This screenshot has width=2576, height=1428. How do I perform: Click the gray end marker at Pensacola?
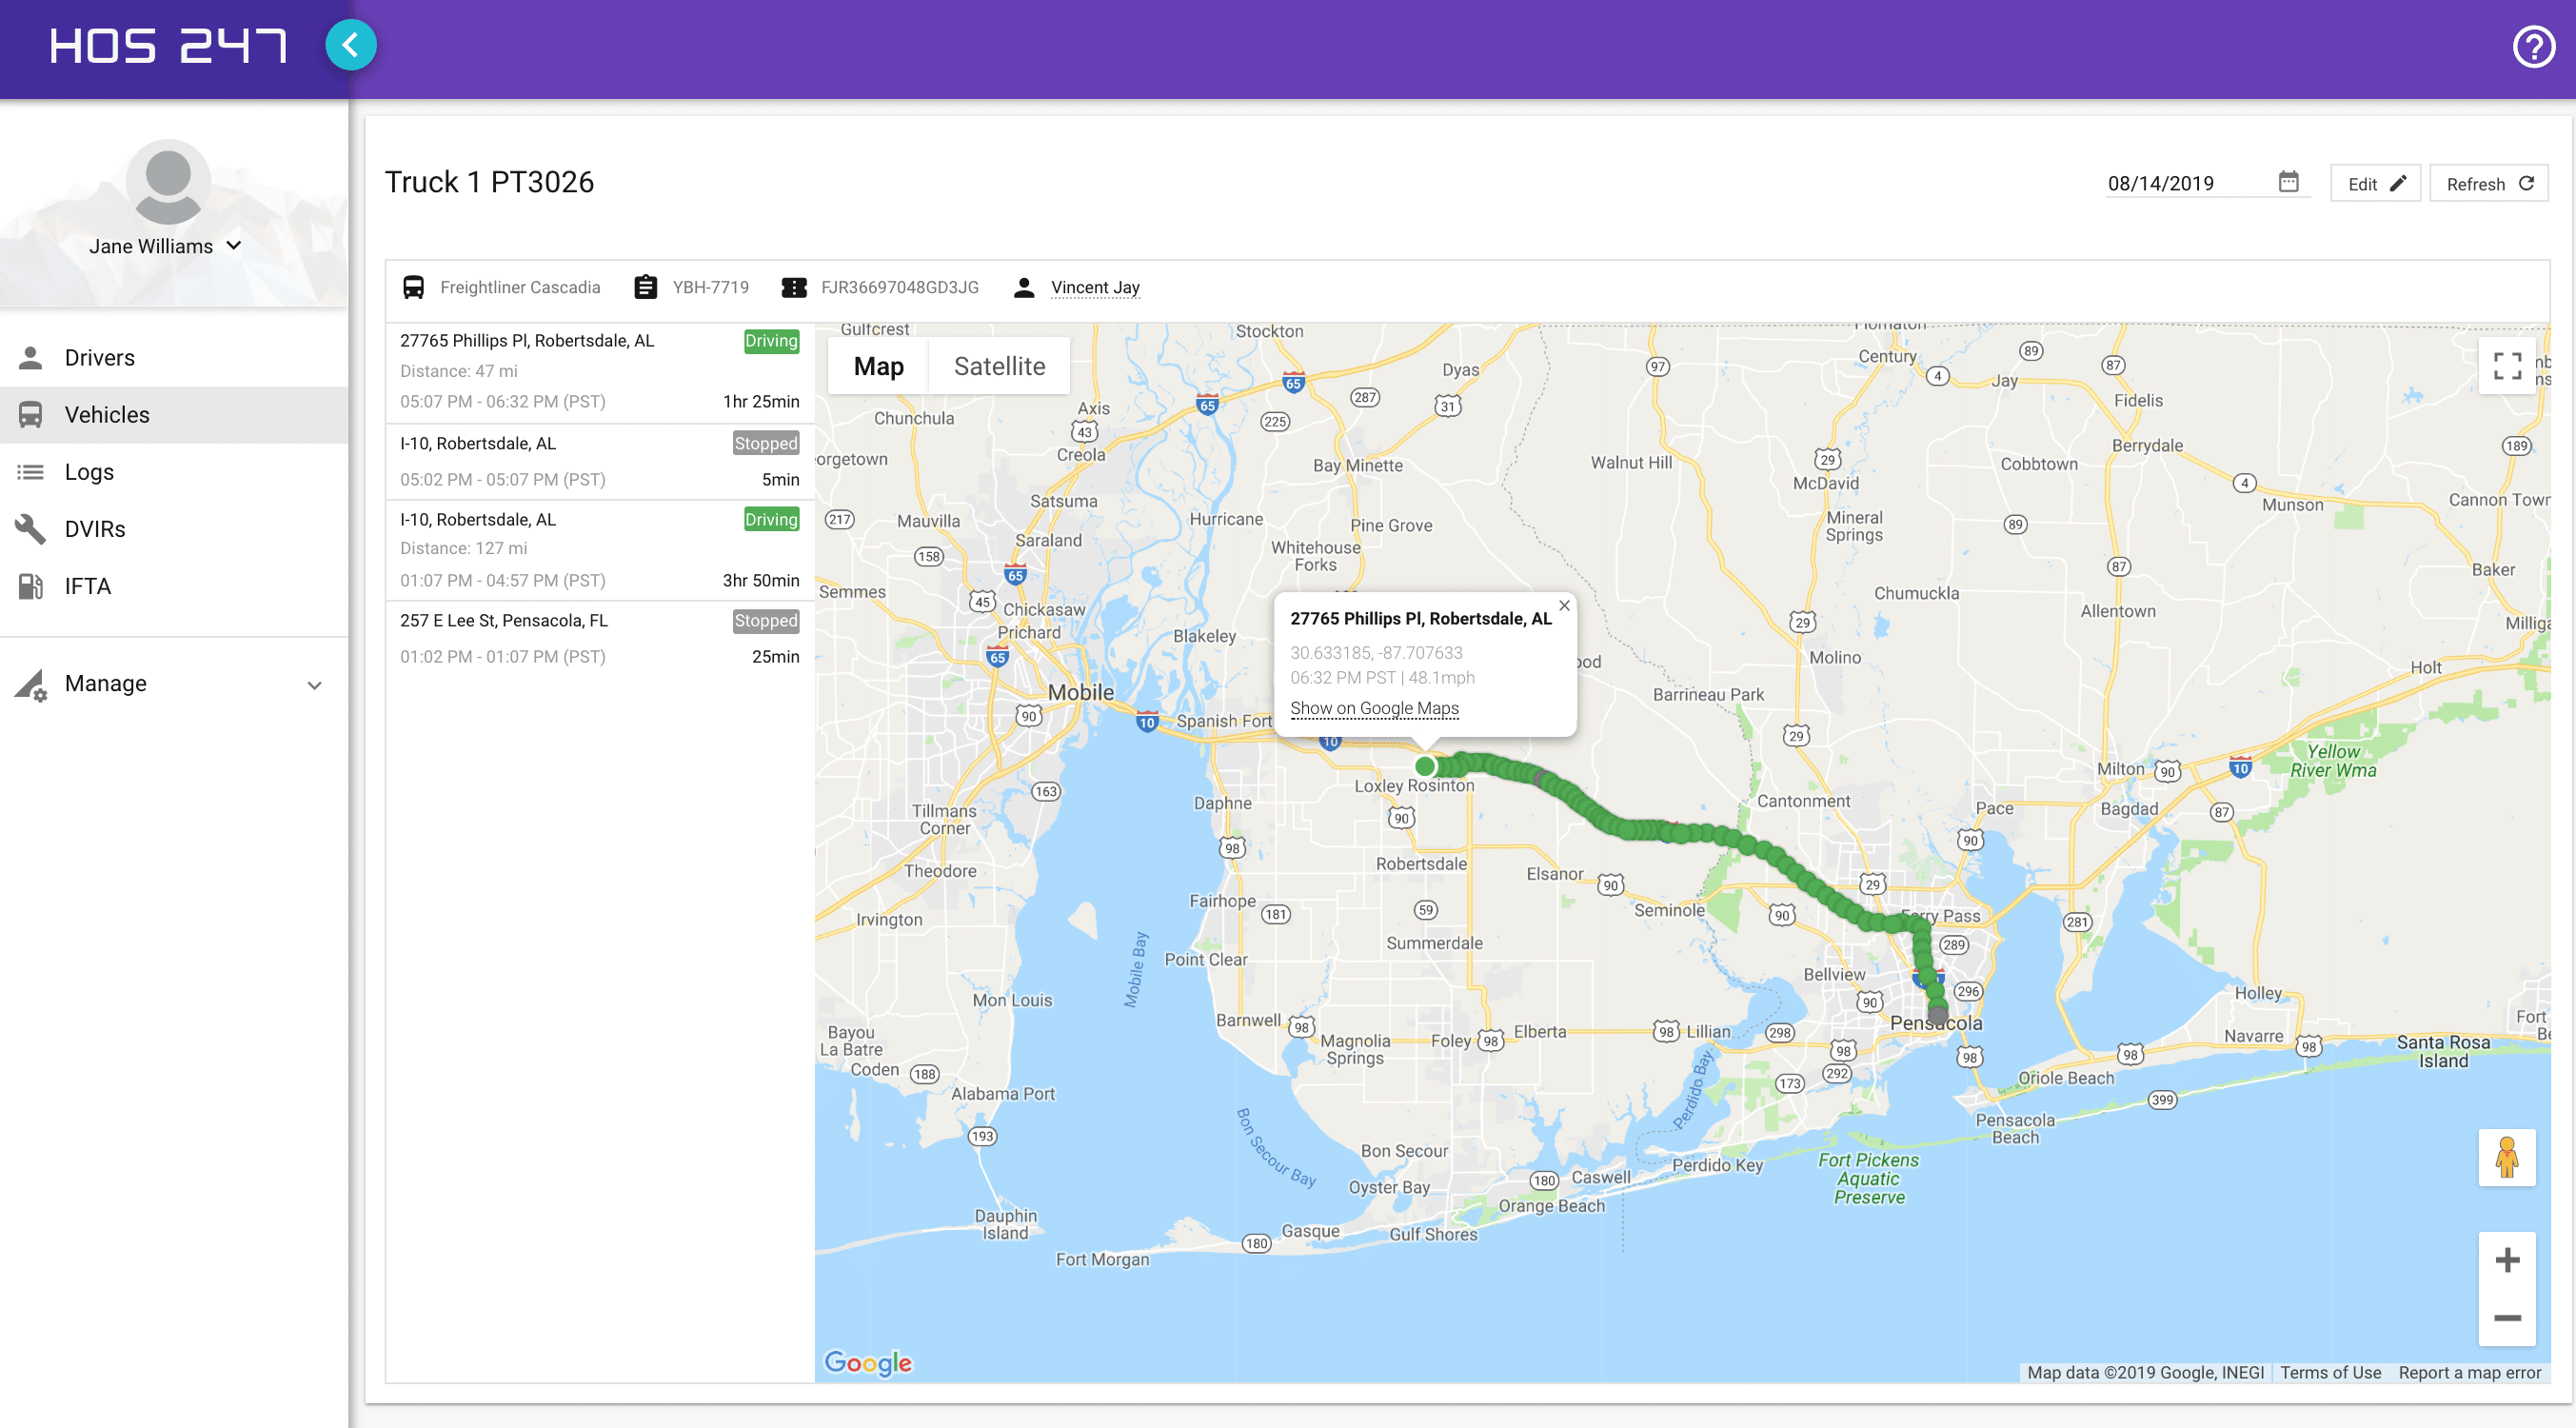1938,1015
